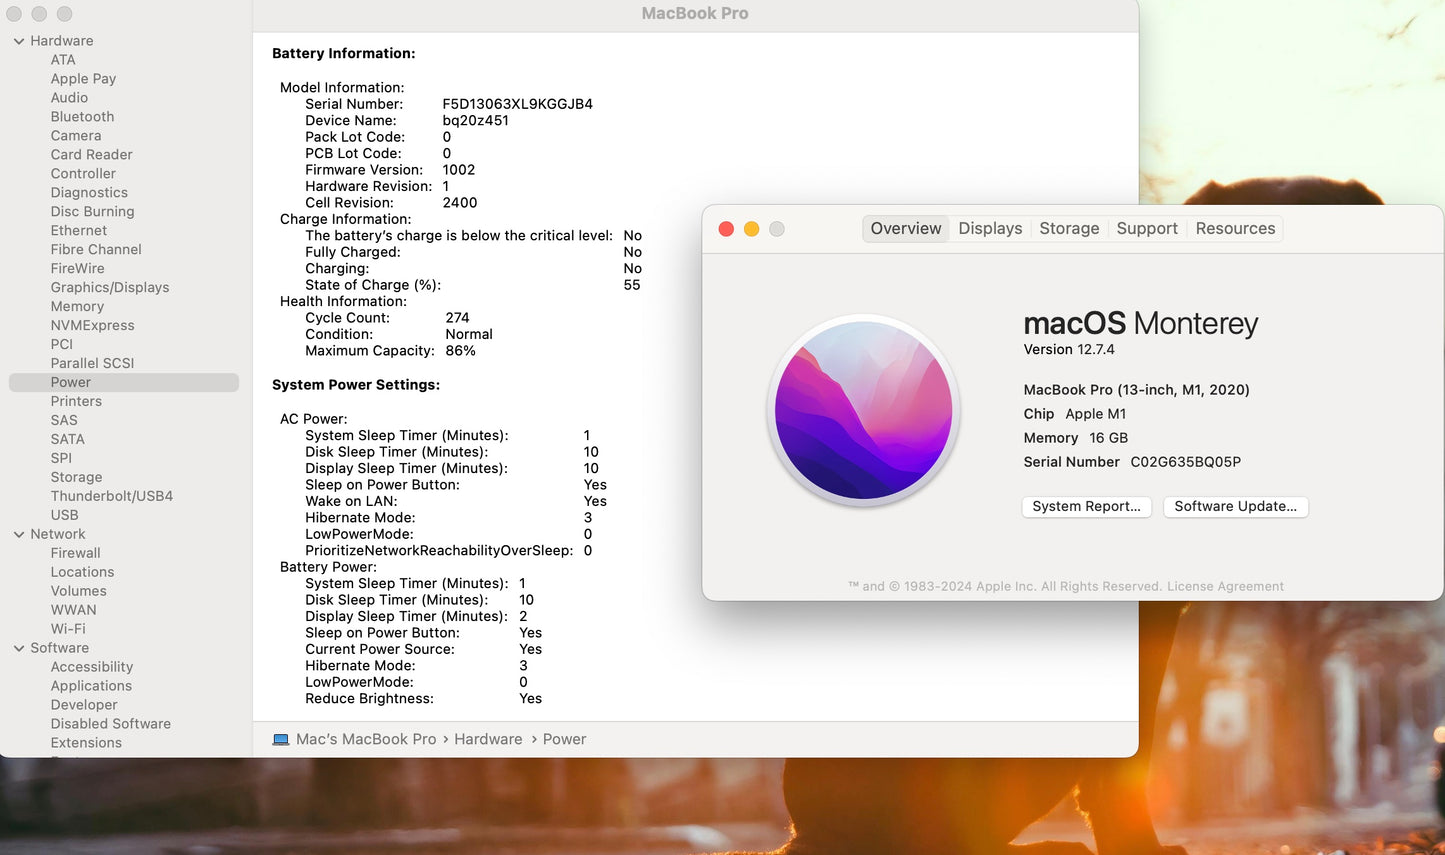This screenshot has width=1445, height=855.
Task: Click the System Report button
Action: pos(1086,507)
